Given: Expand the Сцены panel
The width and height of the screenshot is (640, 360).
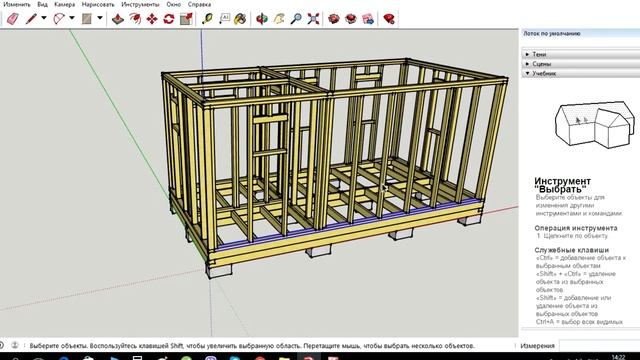Looking at the screenshot, I should point(581,64).
